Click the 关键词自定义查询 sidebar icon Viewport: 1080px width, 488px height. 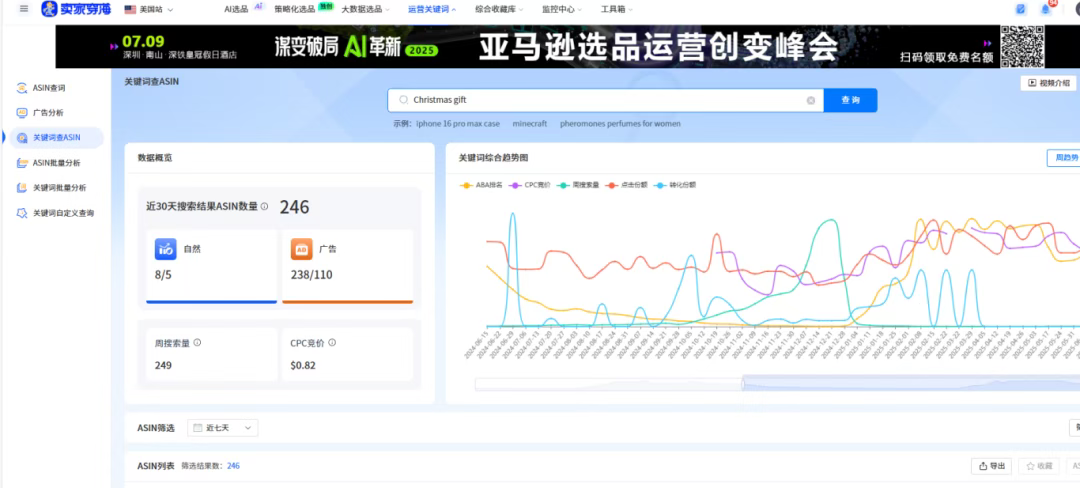click(x=22, y=213)
